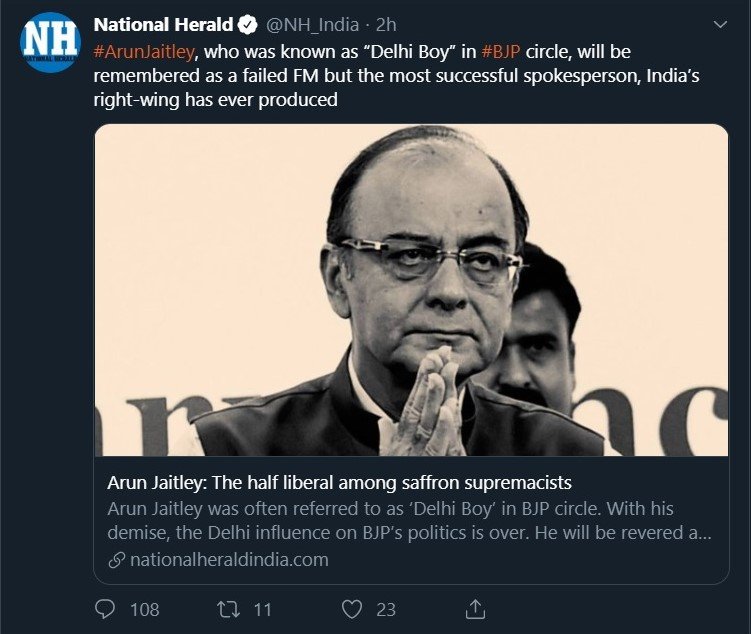Click the article description text in card
The image size is (751, 634).
pyautogui.click(x=409, y=520)
